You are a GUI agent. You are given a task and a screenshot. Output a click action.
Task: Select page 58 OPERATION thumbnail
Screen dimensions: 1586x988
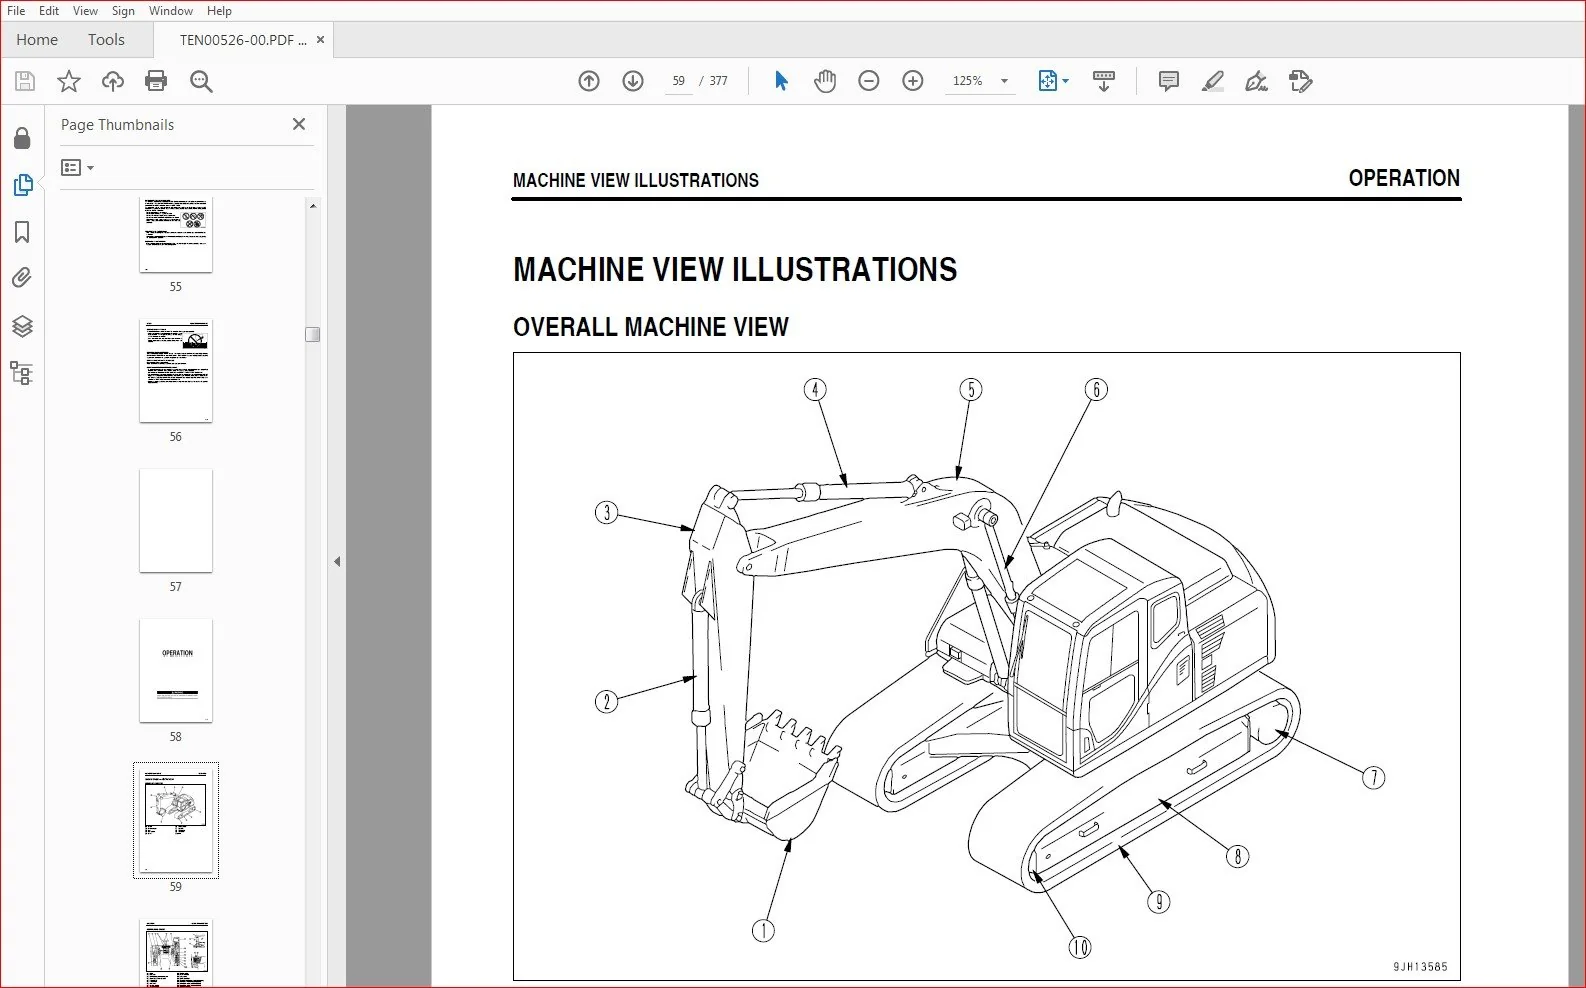pos(176,671)
